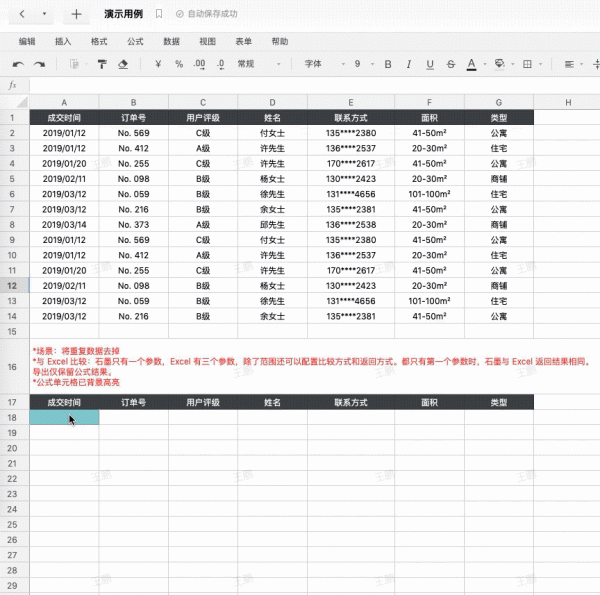Viewport: 600px width, 595px height.
Task: Click the redo arrow icon
Action: click(x=39, y=64)
